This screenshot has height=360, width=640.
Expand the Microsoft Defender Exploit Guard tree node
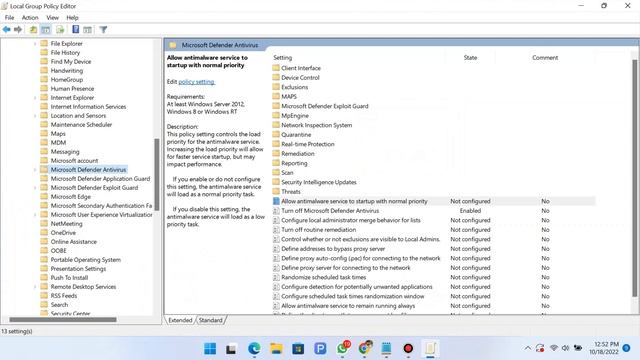35,188
